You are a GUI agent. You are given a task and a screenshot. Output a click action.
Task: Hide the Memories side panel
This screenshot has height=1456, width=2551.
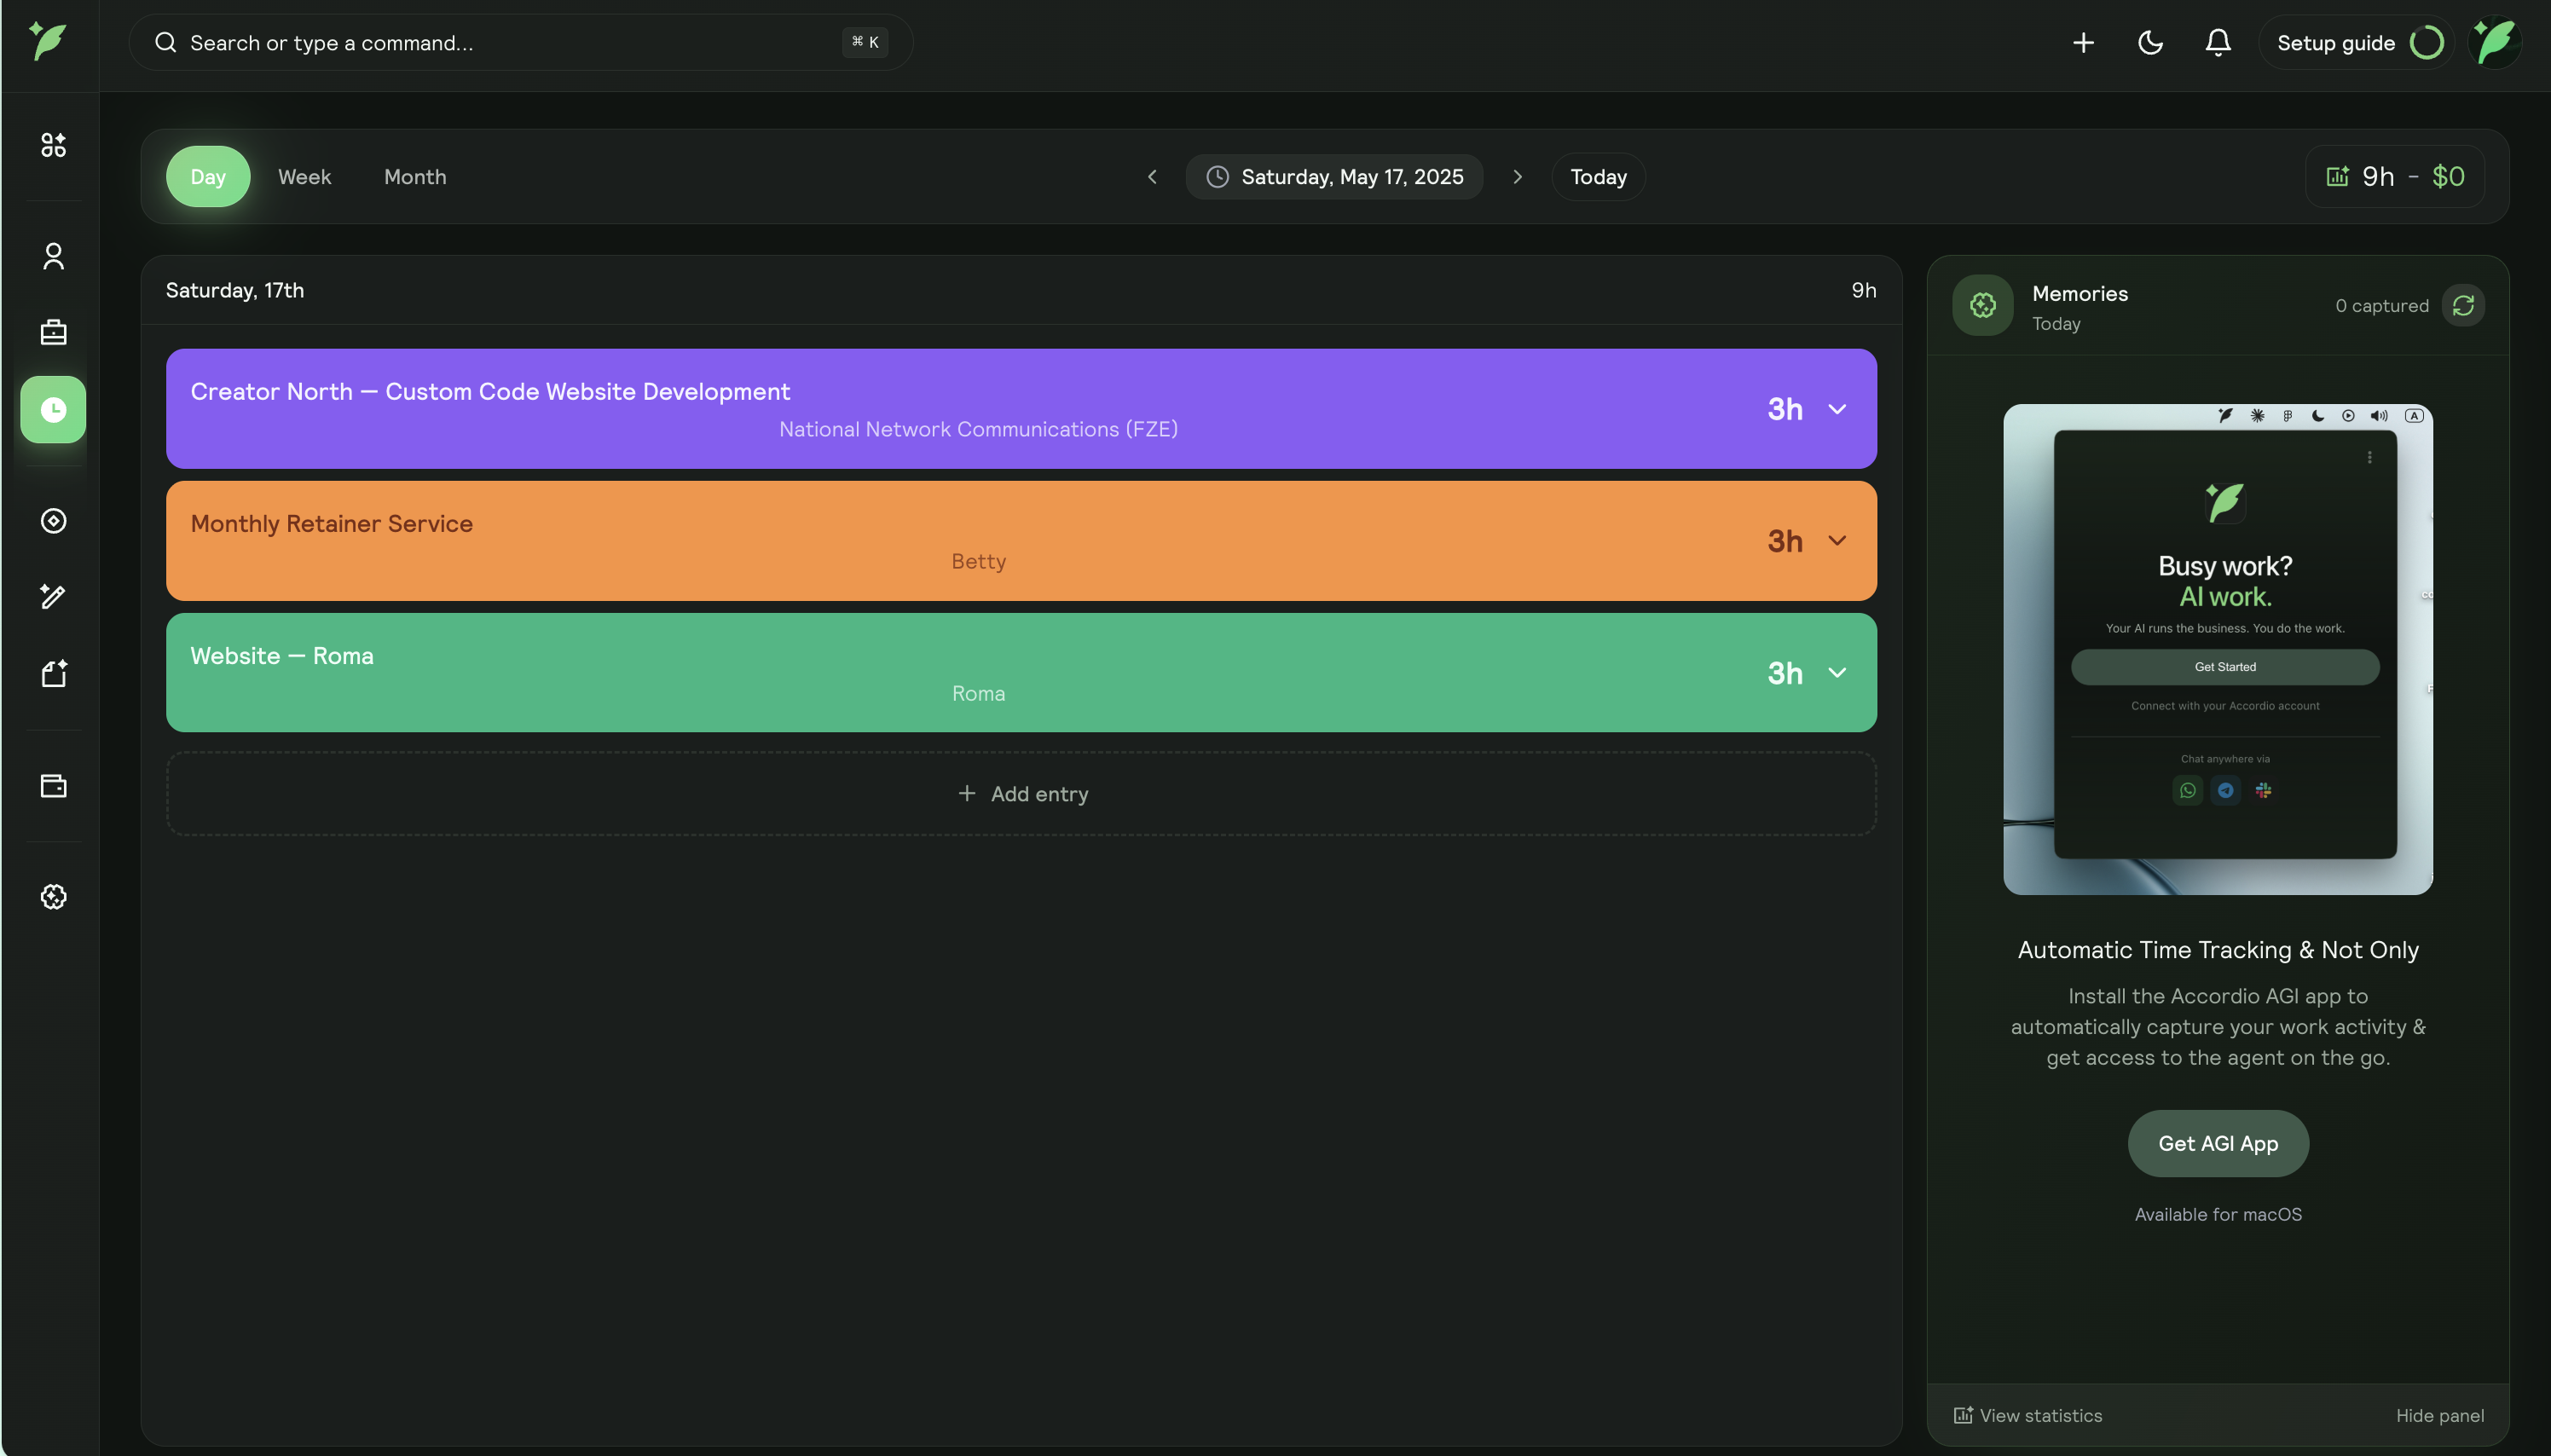[x=2439, y=1415]
